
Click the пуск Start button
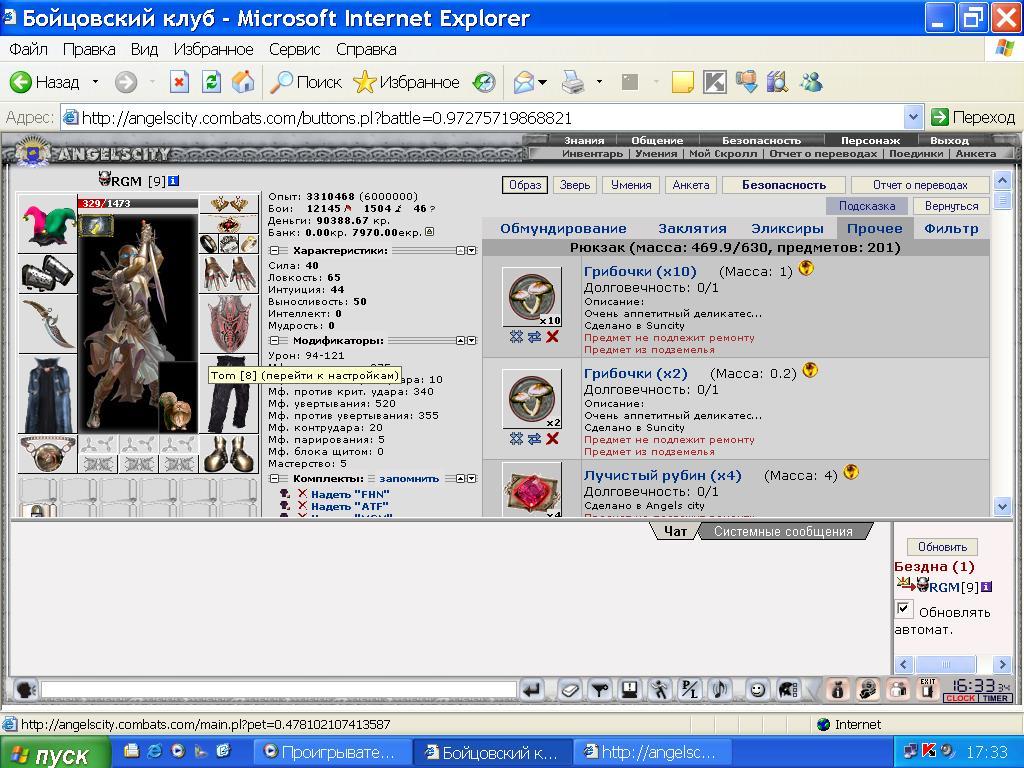55,754
